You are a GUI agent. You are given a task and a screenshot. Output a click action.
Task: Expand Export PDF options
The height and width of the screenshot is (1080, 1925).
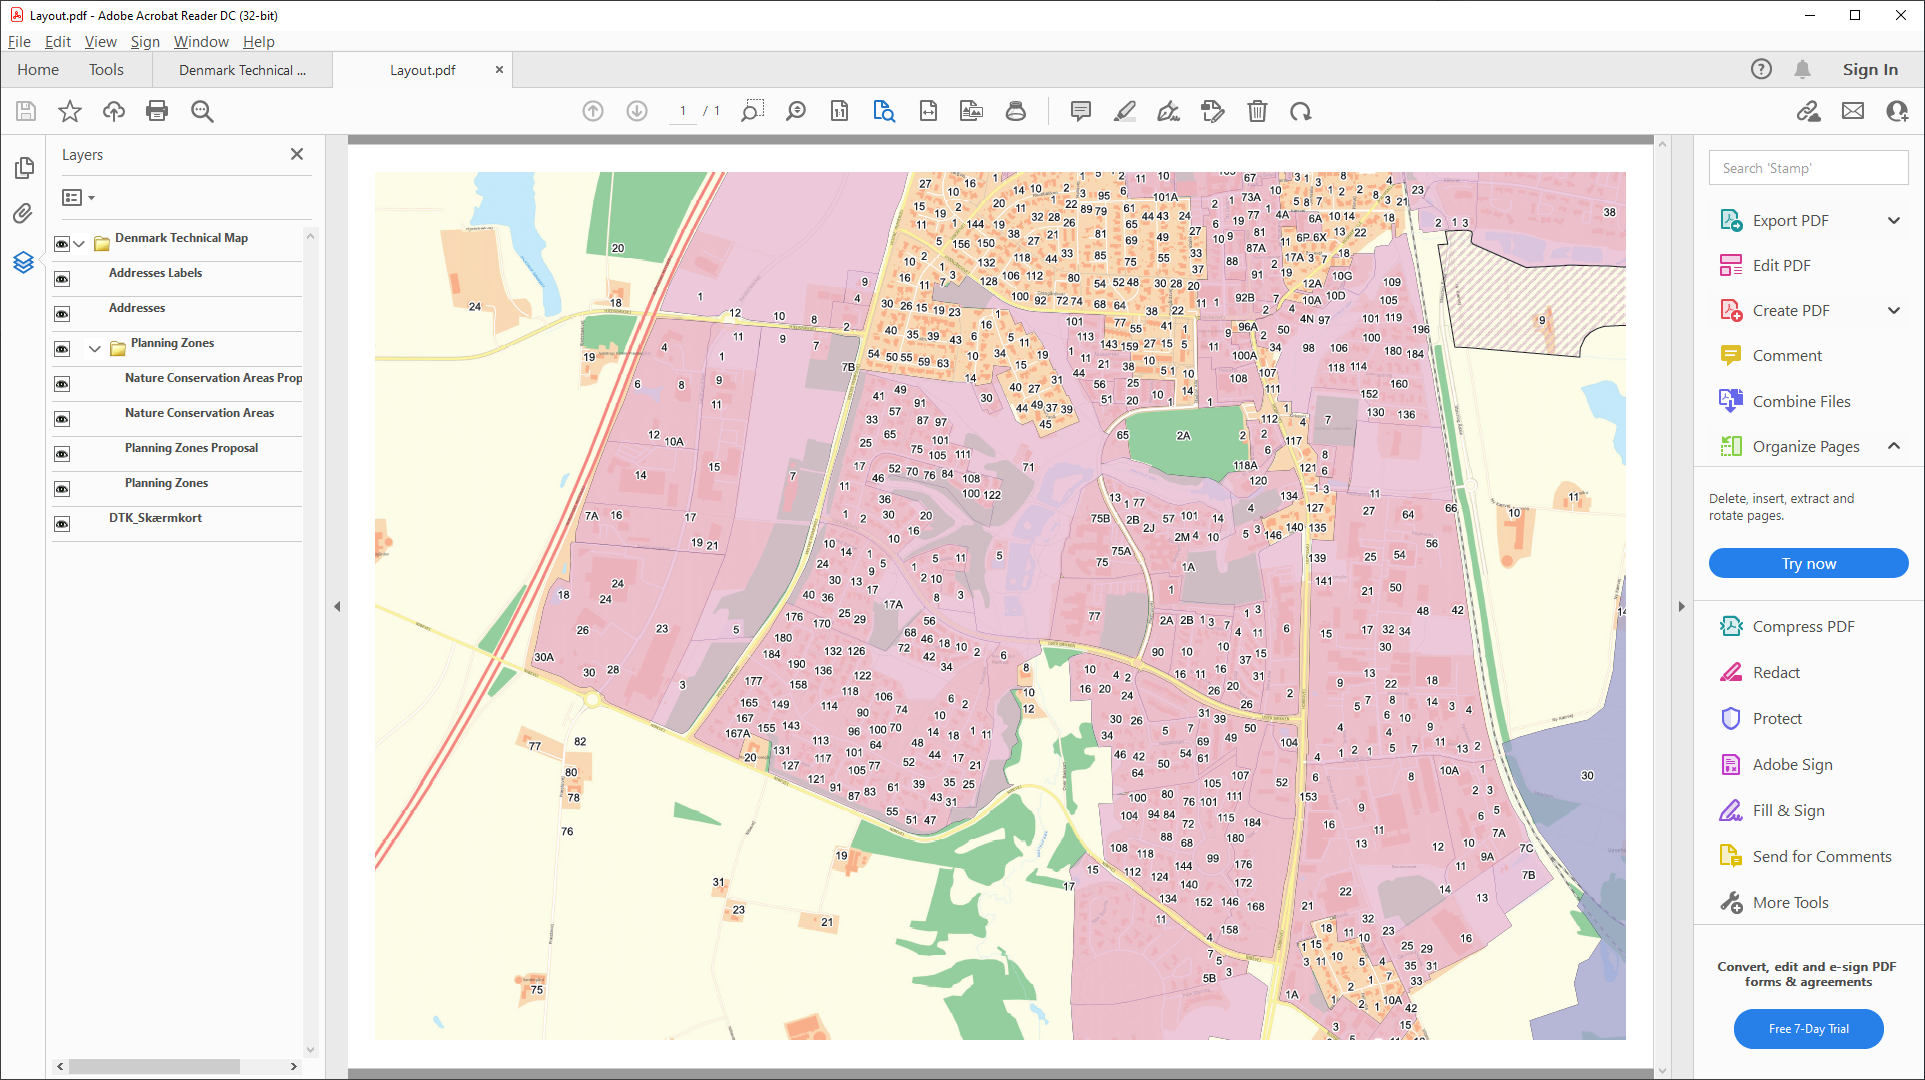pos(1894,220)
